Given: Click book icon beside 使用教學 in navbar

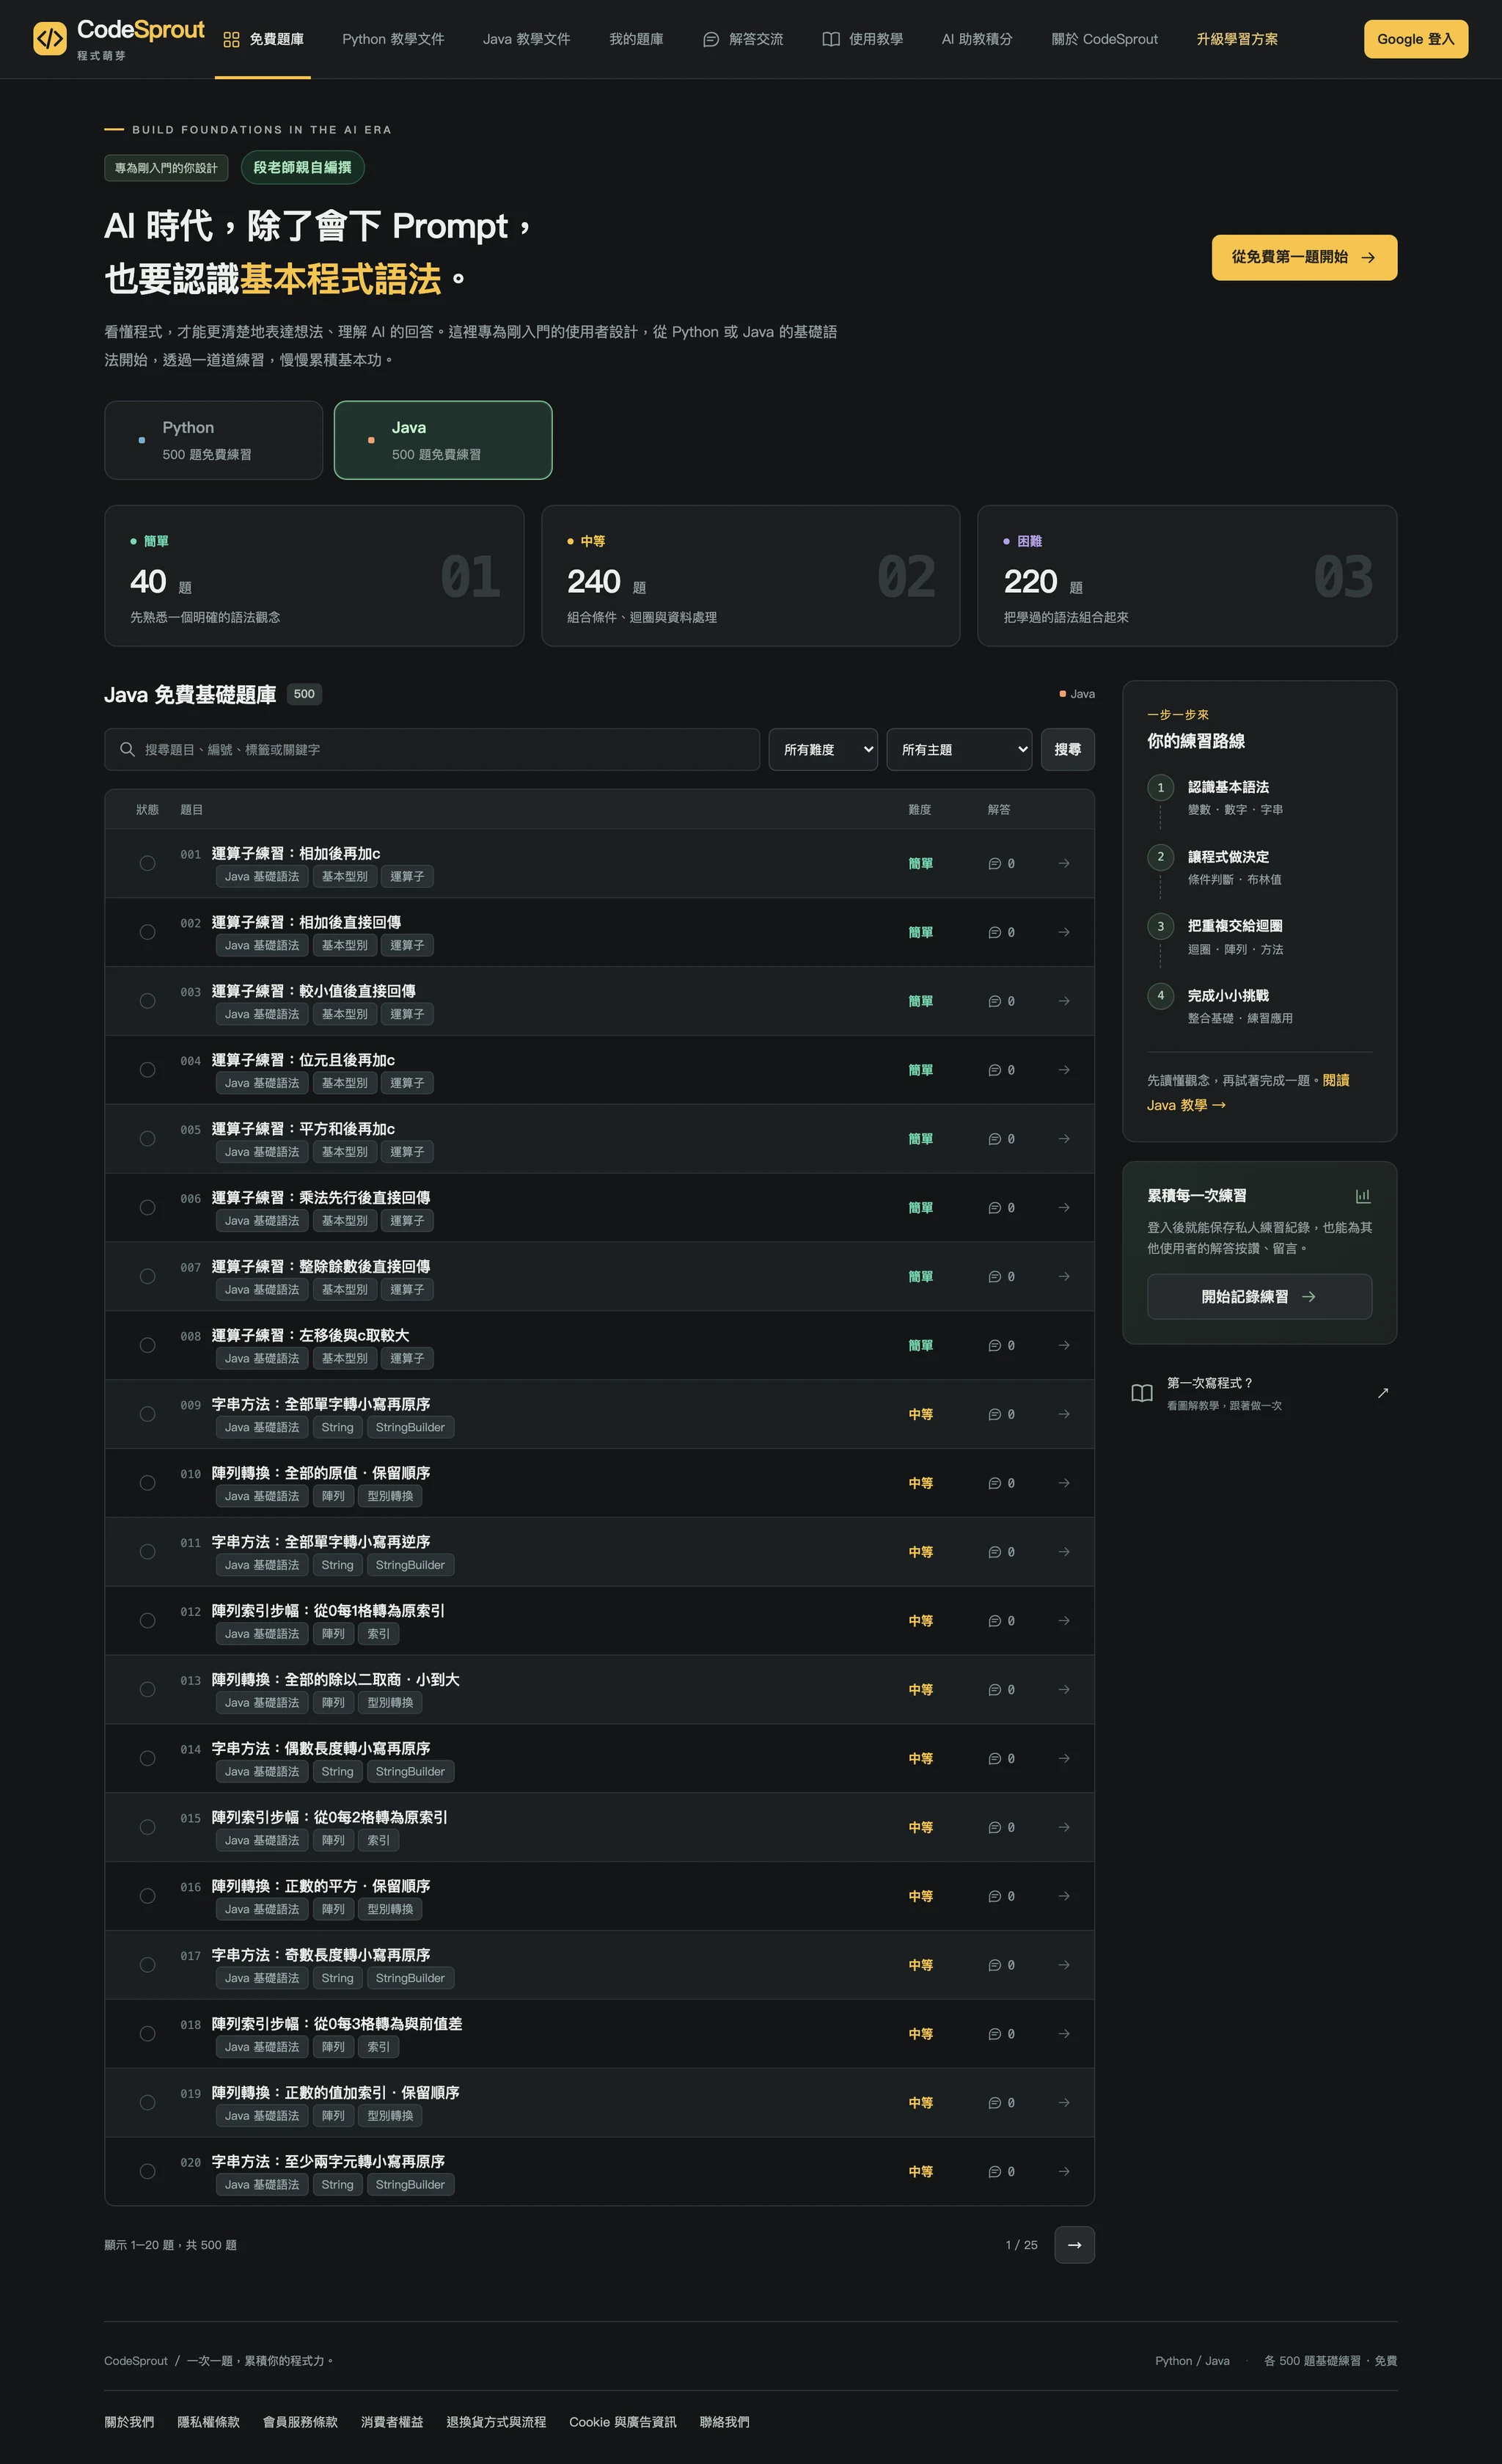Looking at the screenshot, I should pos(830,39).
